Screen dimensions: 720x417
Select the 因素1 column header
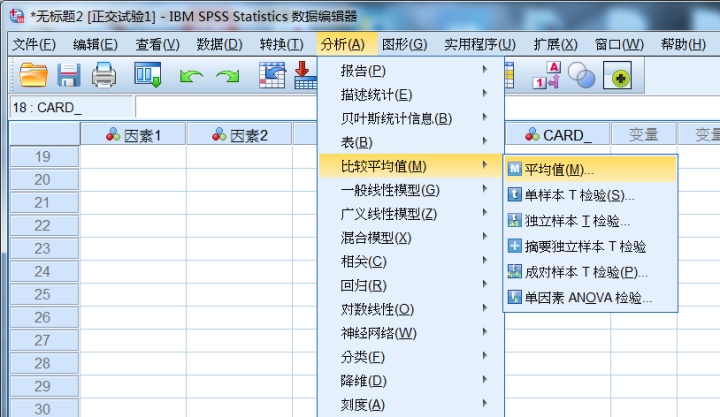(x=133, y=135)
